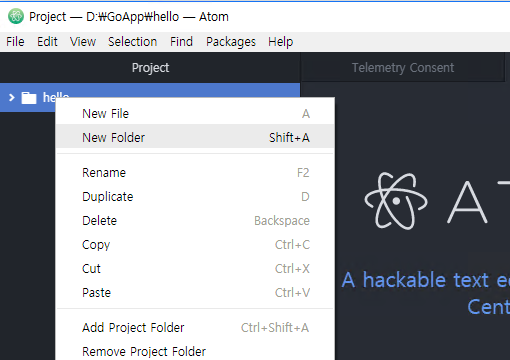This screenshot has width=510, height=360.
Task: Click the Atom logo in welcome pane
Action: pyautogui.click(x=396, y=201)
